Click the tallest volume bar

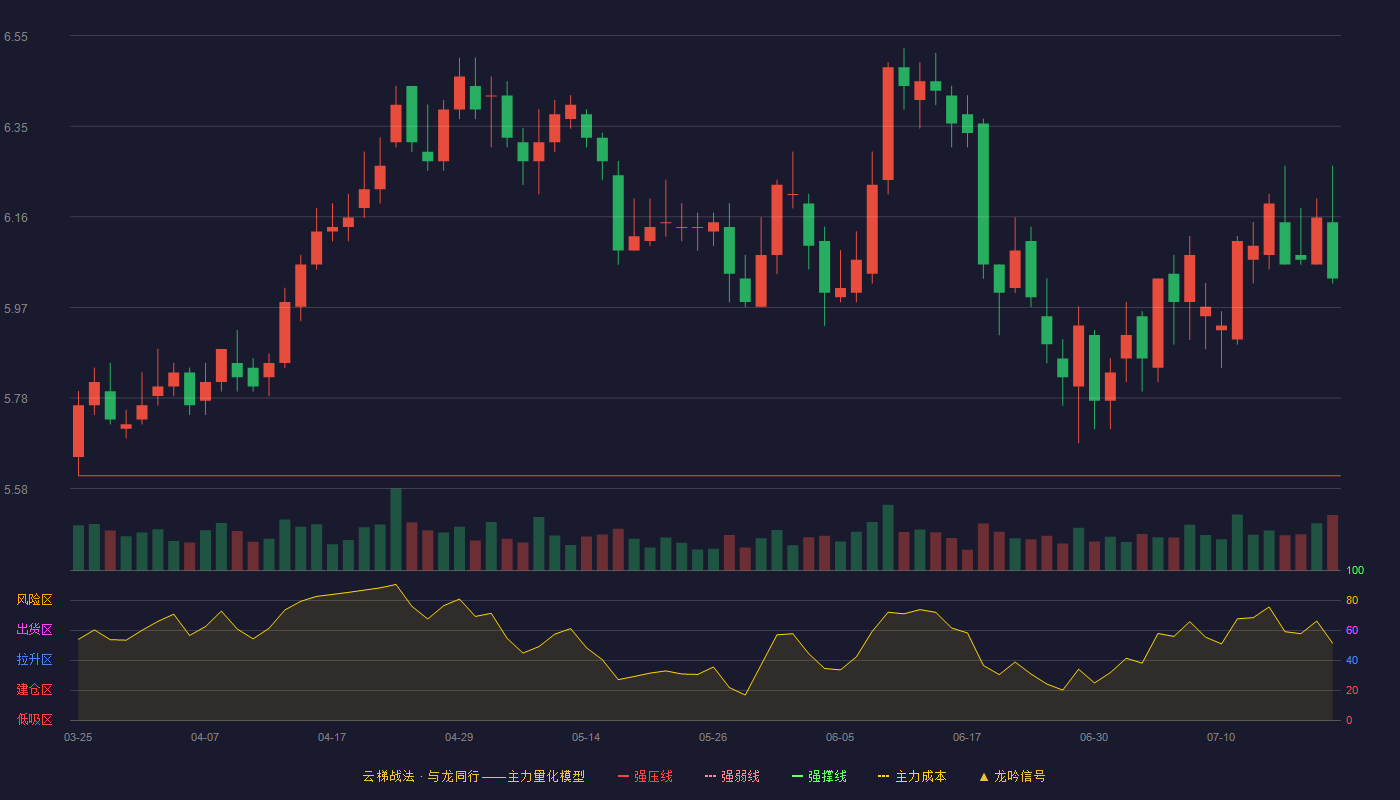click(x=396, y=529)
